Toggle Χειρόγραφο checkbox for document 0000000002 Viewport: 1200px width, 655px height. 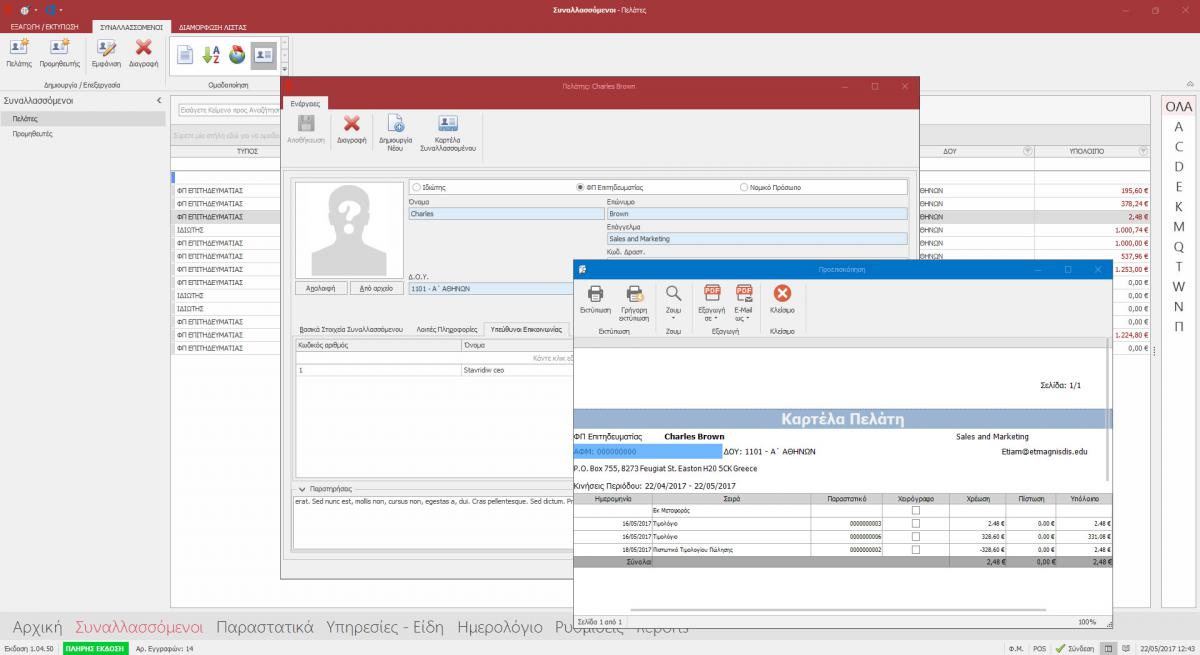[915, 549]
